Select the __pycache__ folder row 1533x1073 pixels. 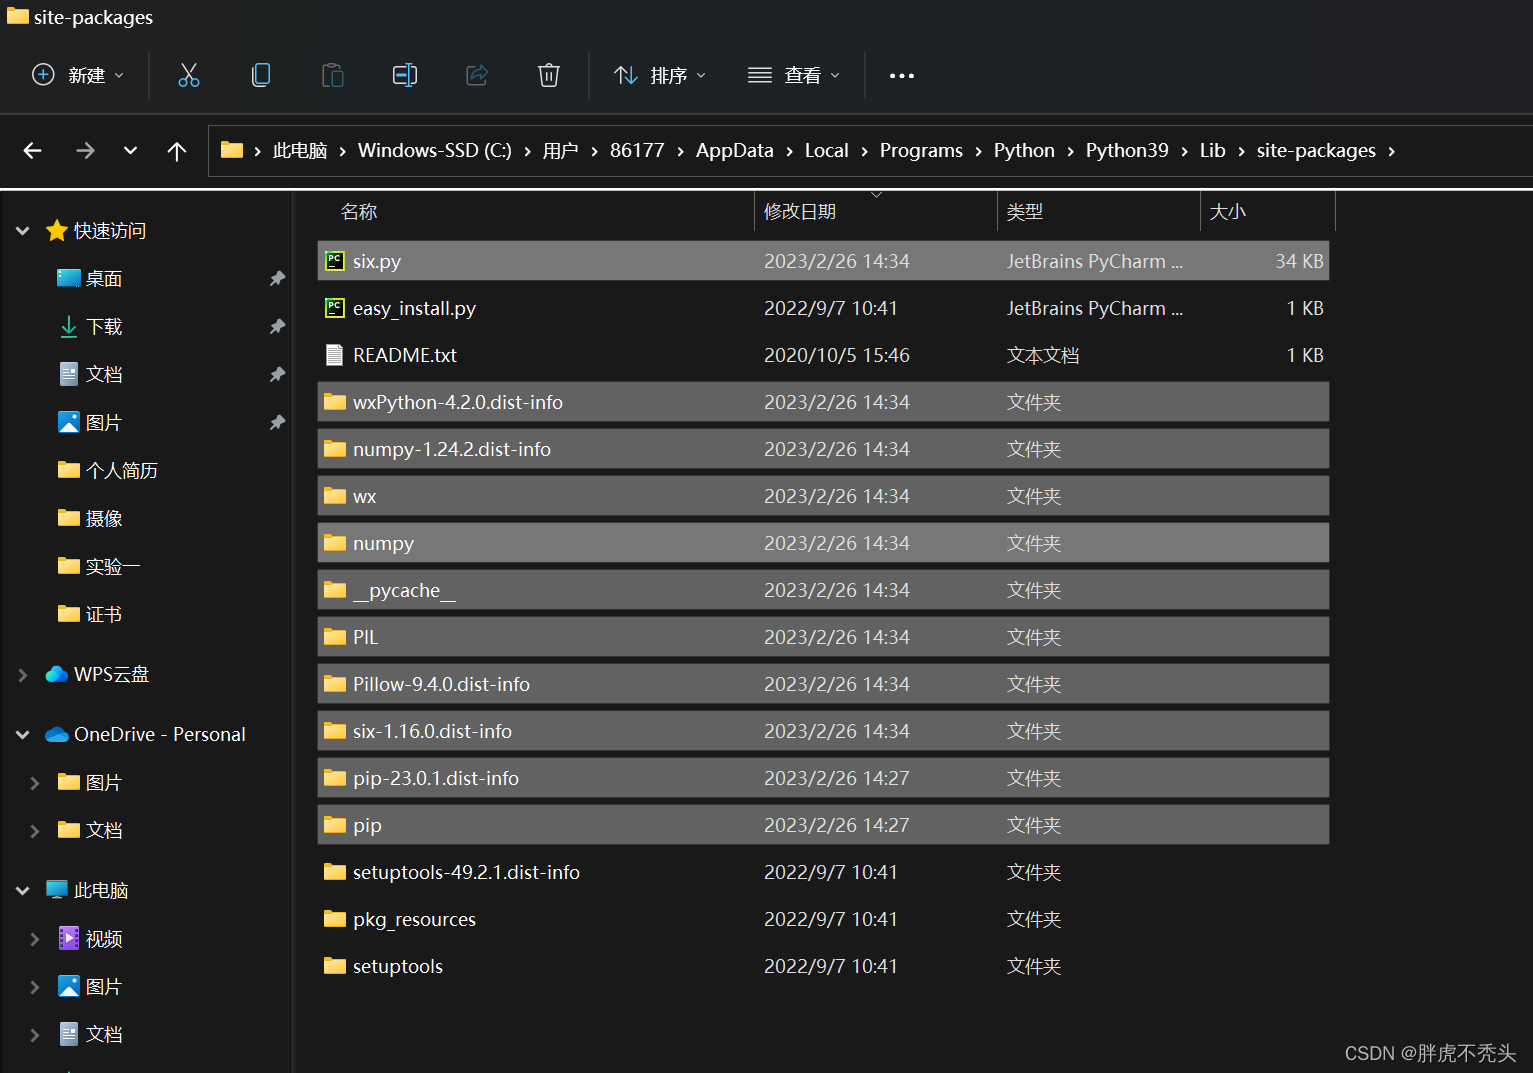coord(823,590)
